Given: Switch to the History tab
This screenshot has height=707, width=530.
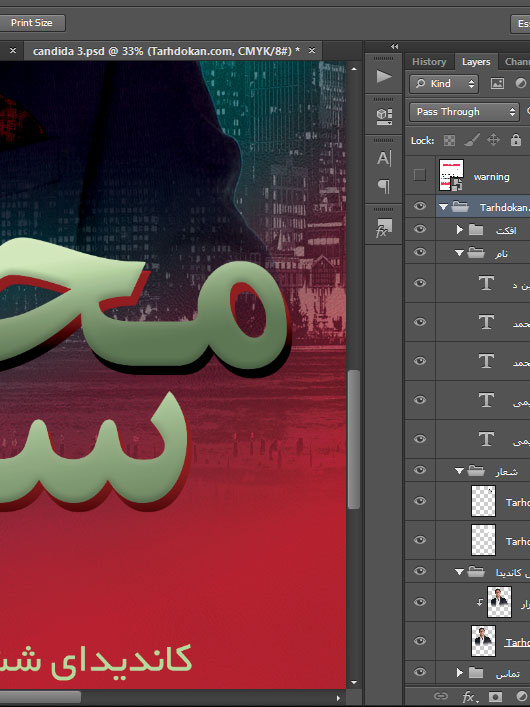Looking at the screenshot, I should 429,62.
